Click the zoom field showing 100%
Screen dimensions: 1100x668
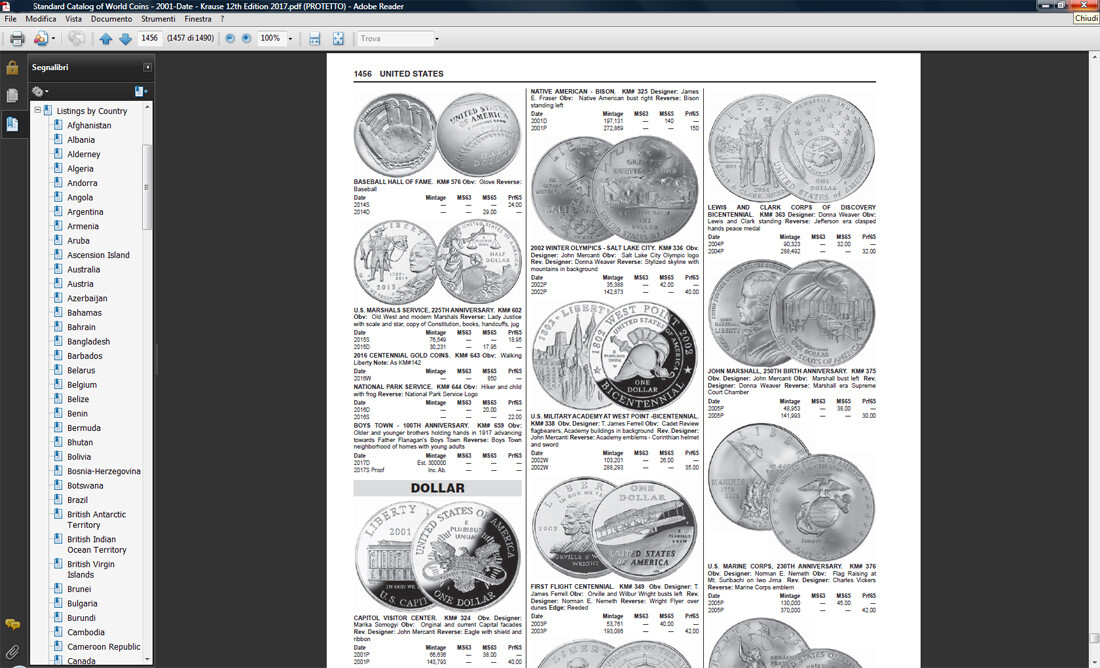[x=271, y=39]
